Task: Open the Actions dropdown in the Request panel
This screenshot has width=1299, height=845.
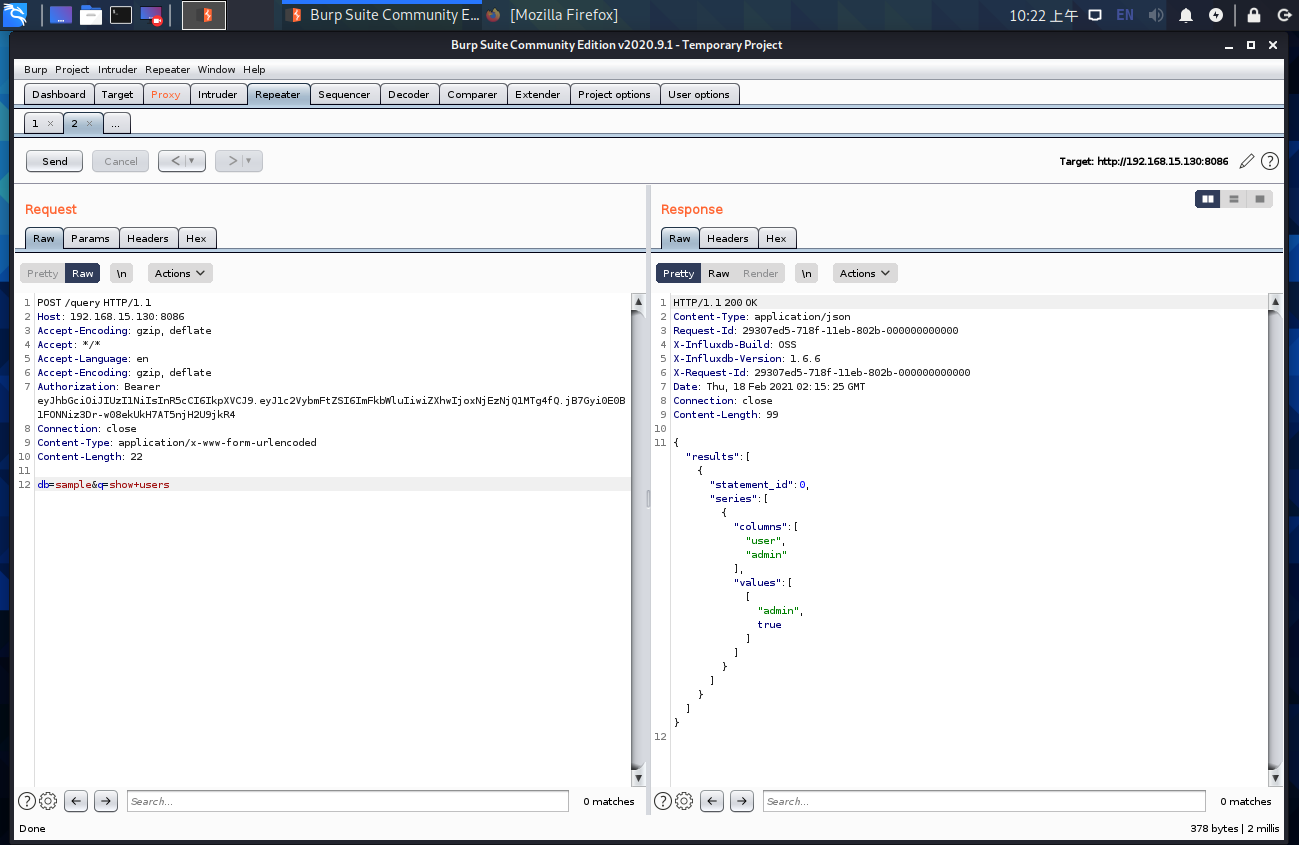Action: point(180,272)
